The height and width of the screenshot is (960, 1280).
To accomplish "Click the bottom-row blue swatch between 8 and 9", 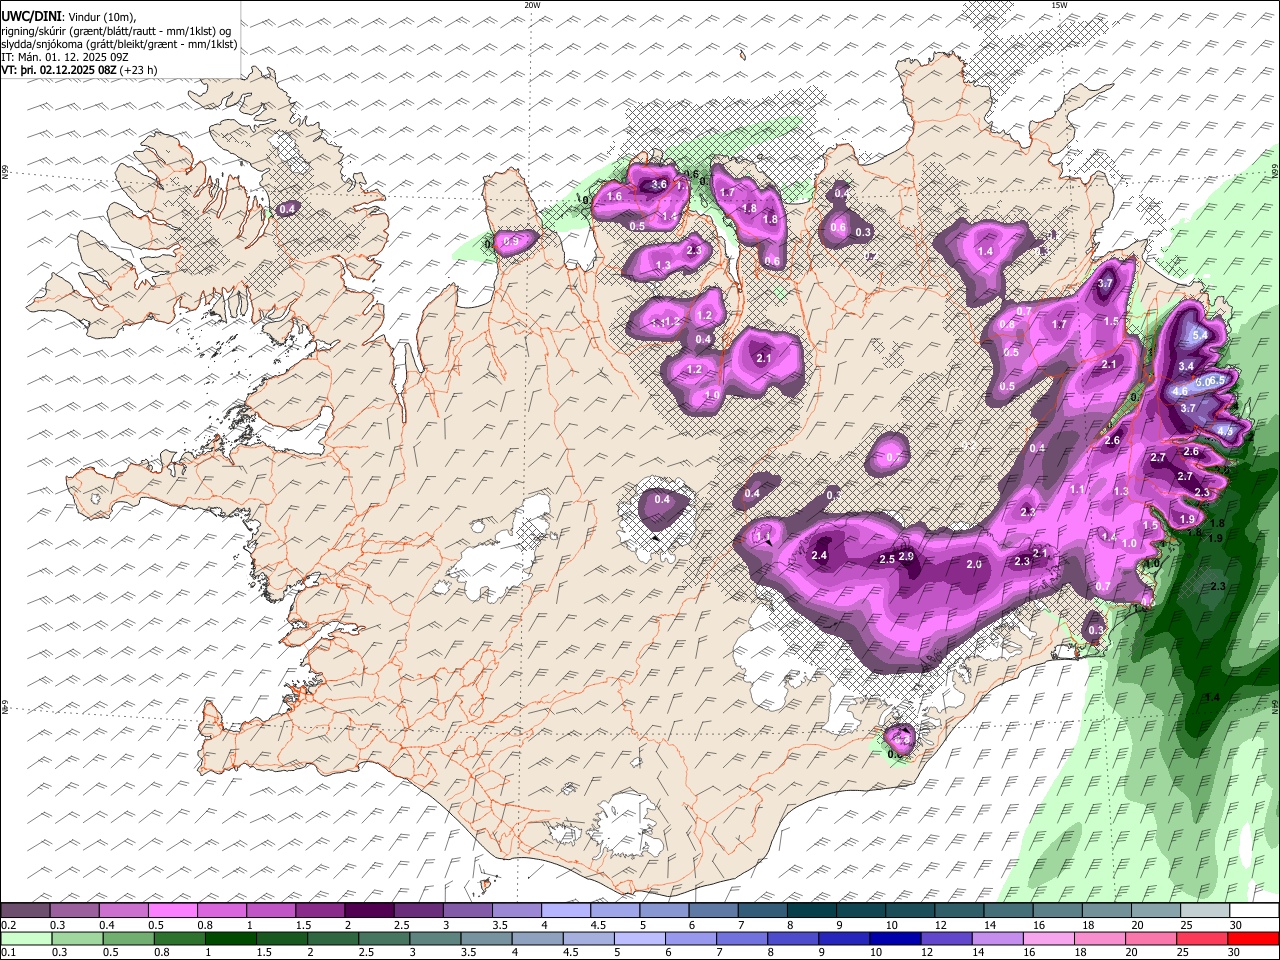I will pos(793,939).
